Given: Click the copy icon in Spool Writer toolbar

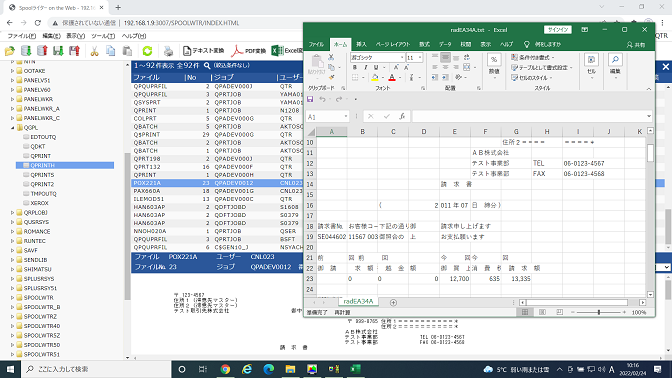Looking at the screenshot, I should tap(111, 51).
